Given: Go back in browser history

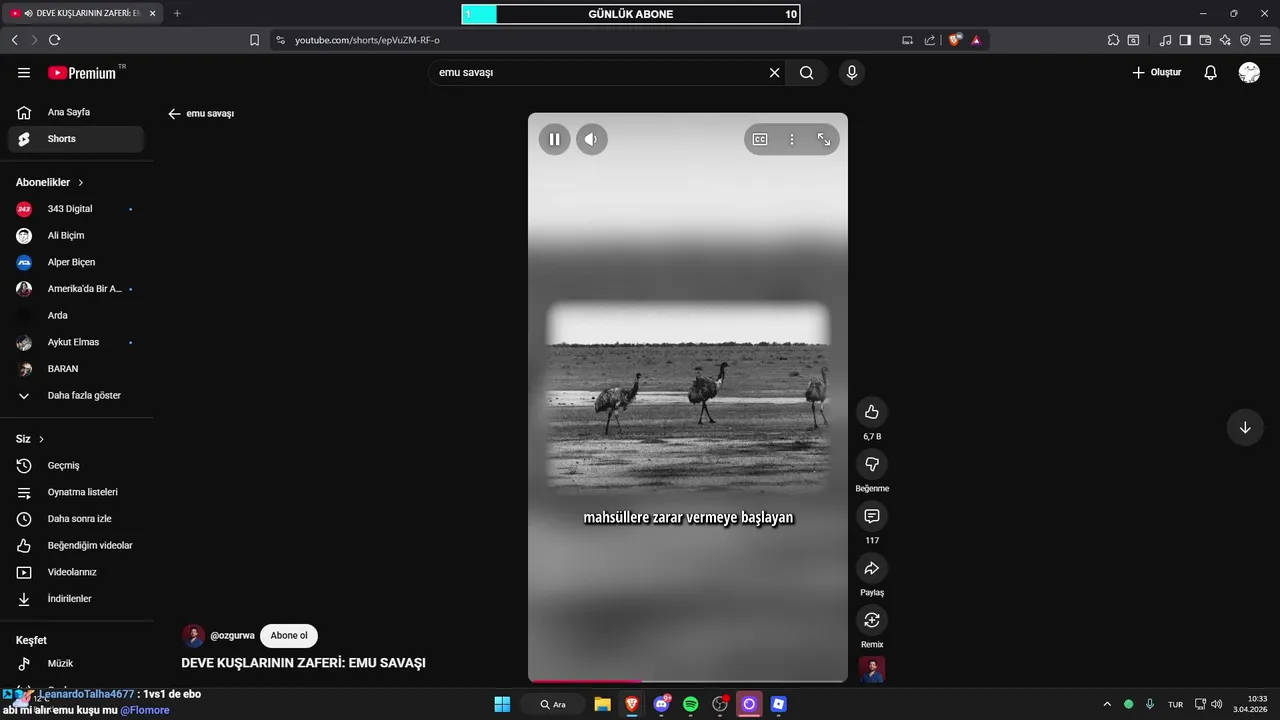Looking at the screenshot, I should click(14, 40).
